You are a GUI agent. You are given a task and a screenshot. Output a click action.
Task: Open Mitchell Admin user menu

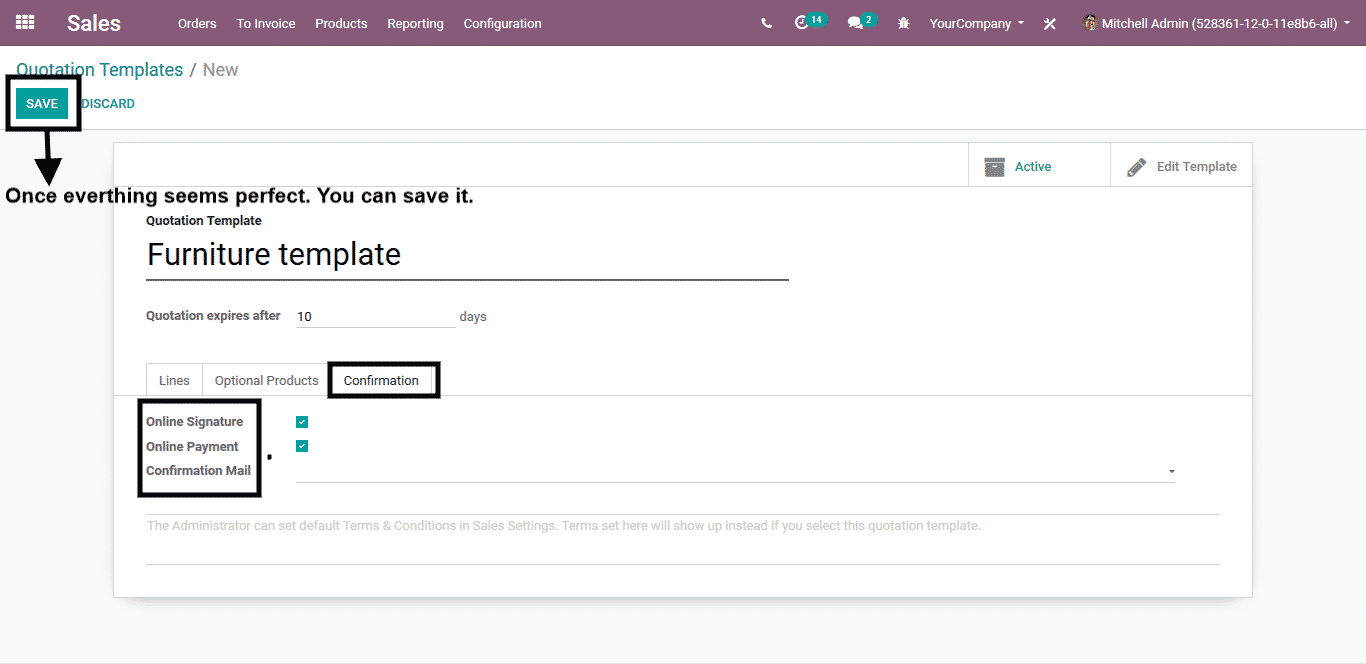[1216, 23]
